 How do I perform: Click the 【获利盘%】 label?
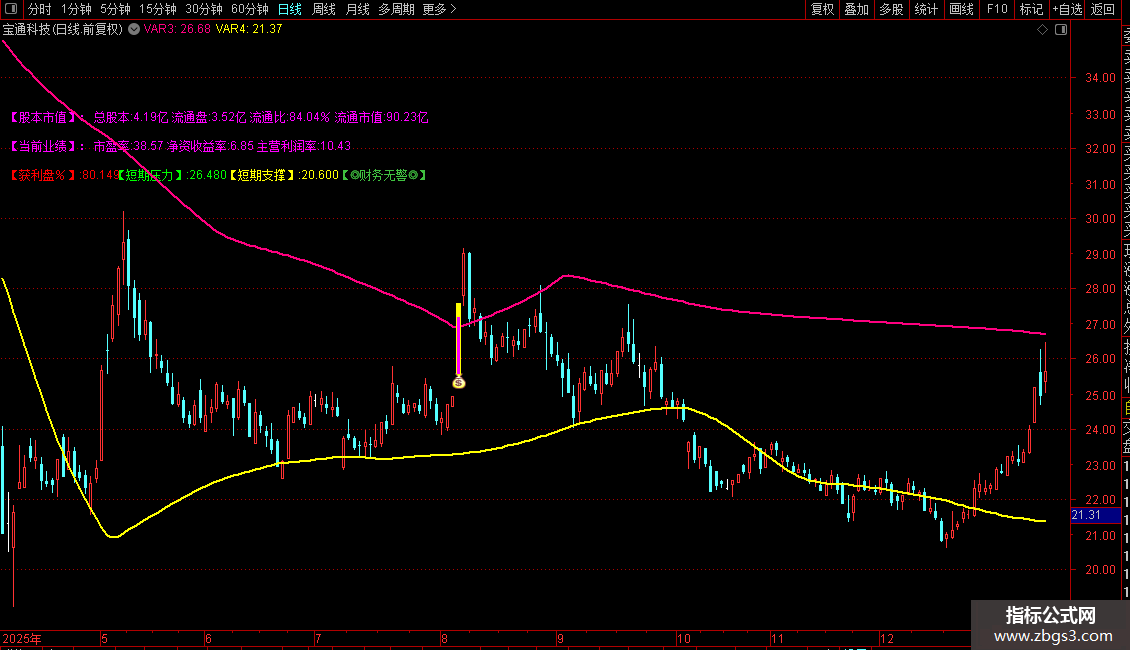(x=42, y=175)
